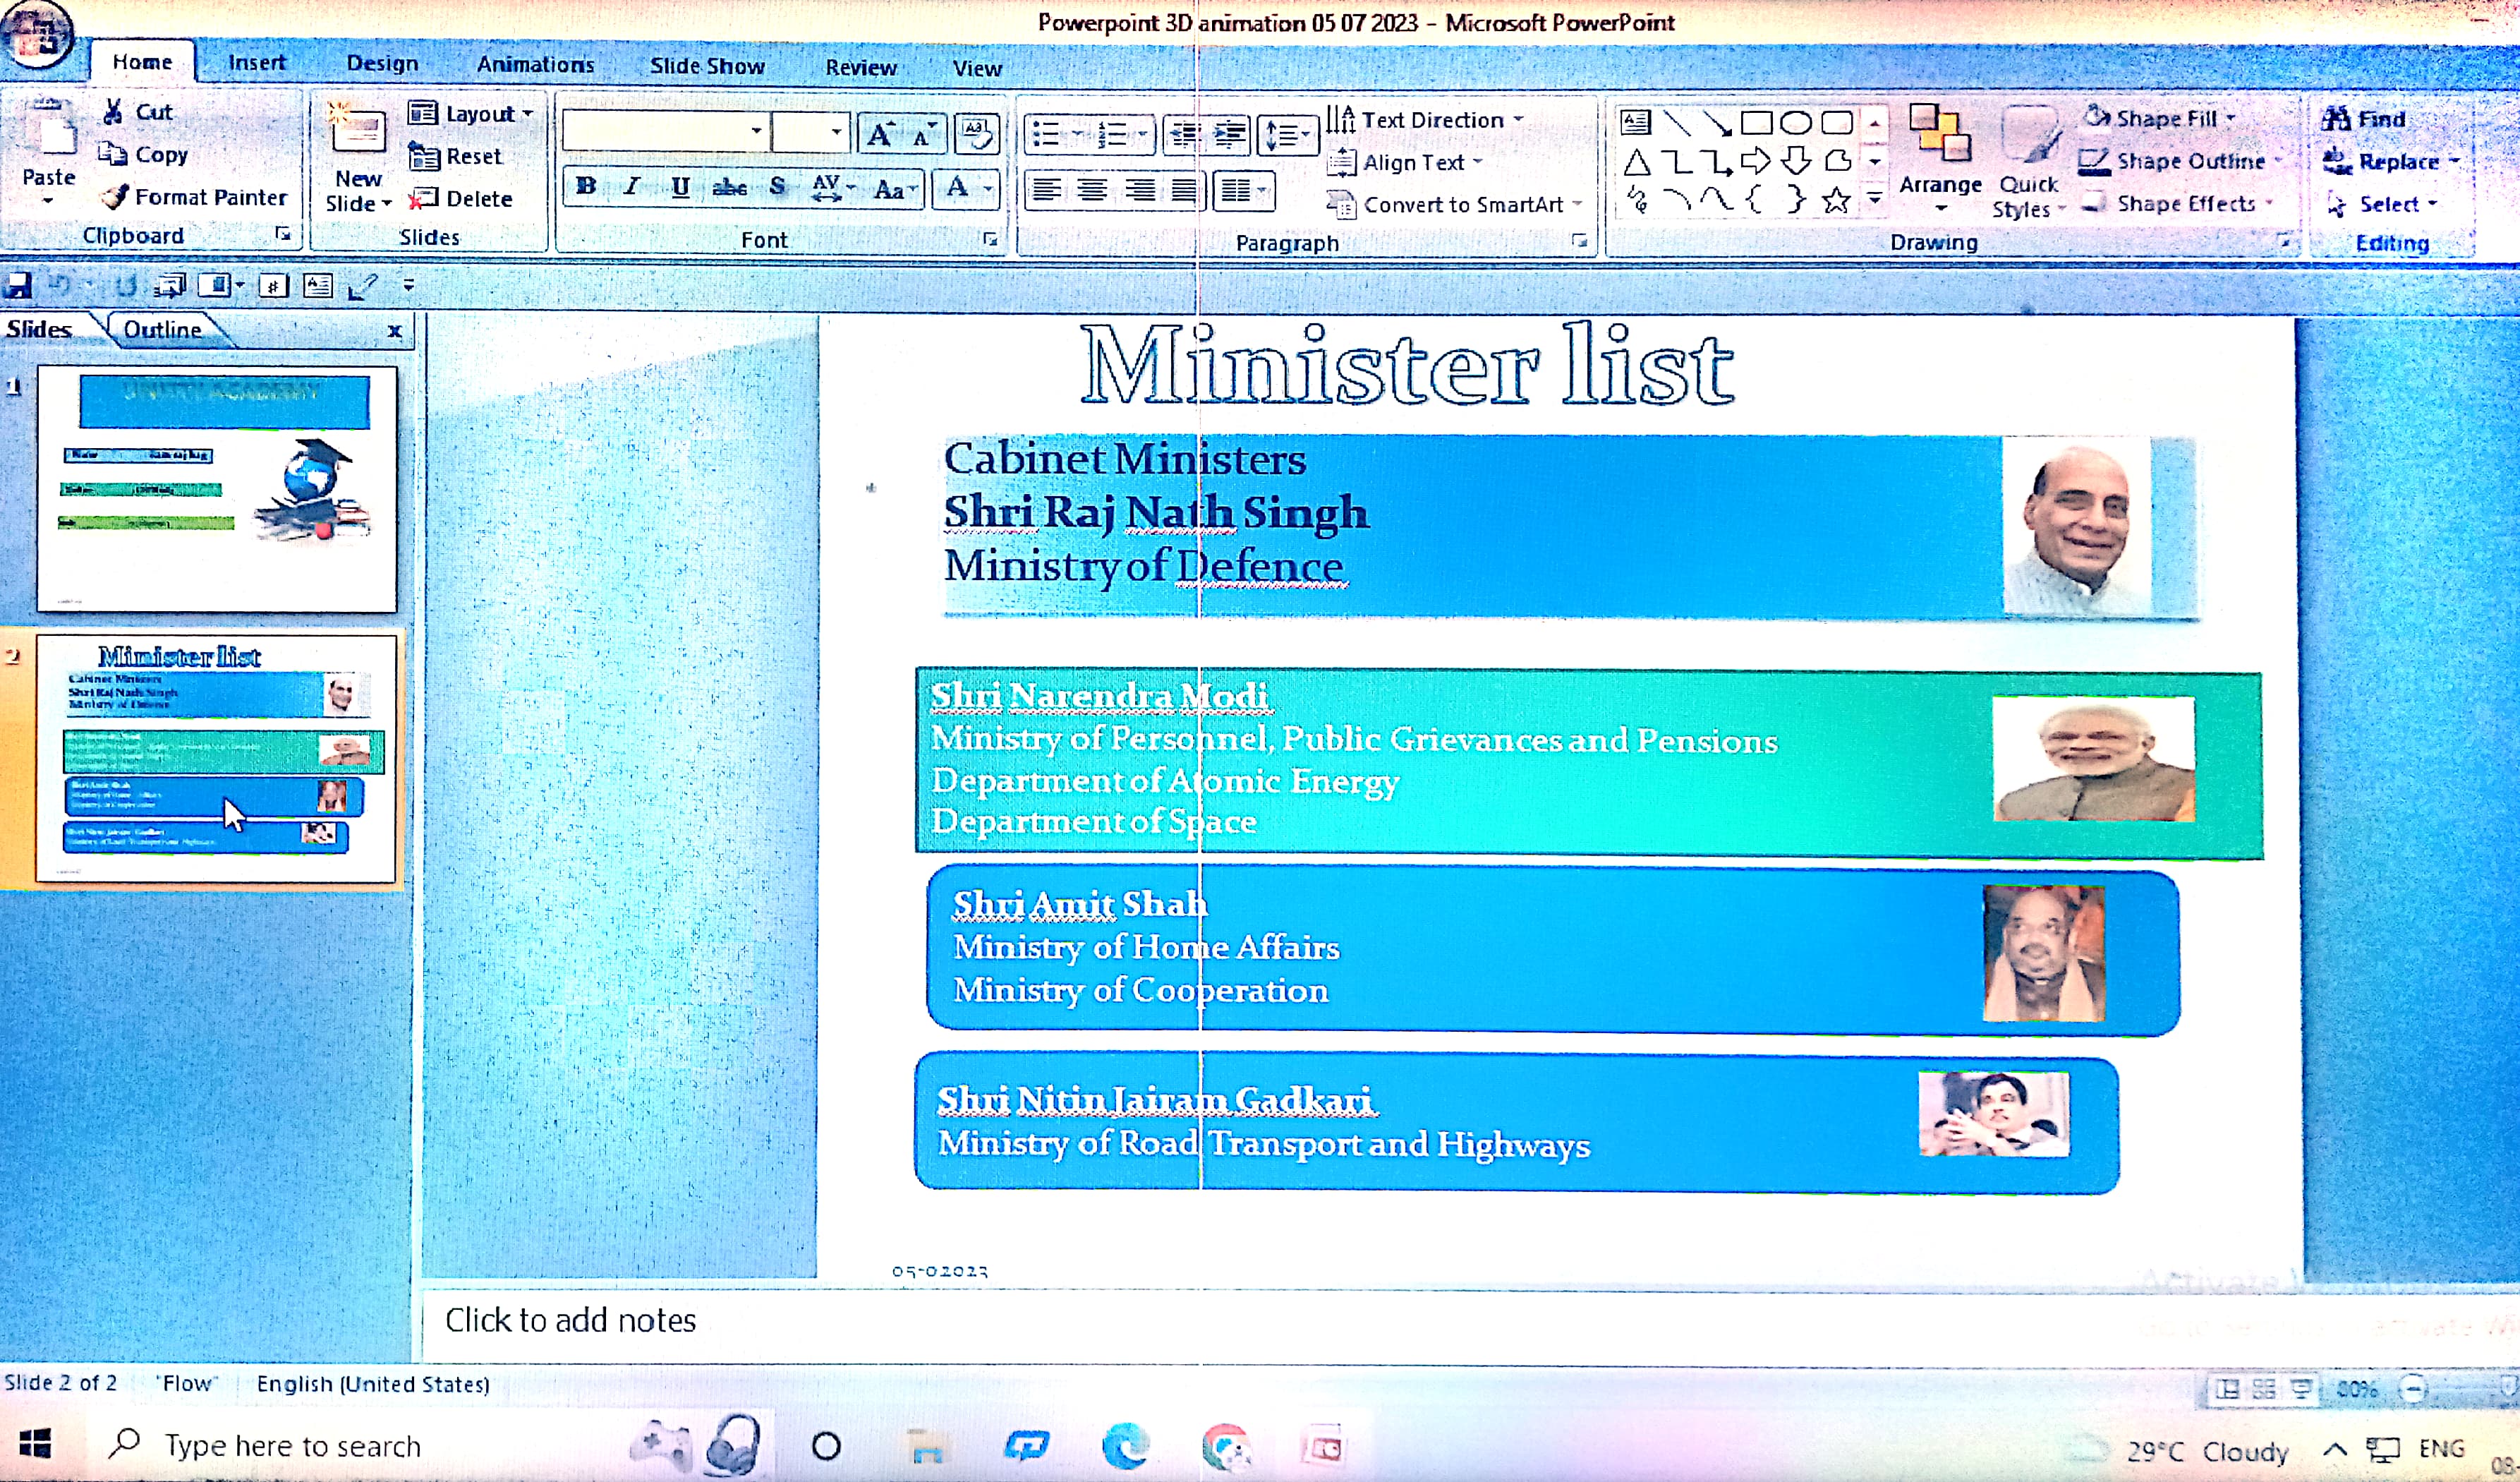This screenshot has height=1482, width=2520.
Task: Click the Bullets list icon
Action: [1046, 134]
